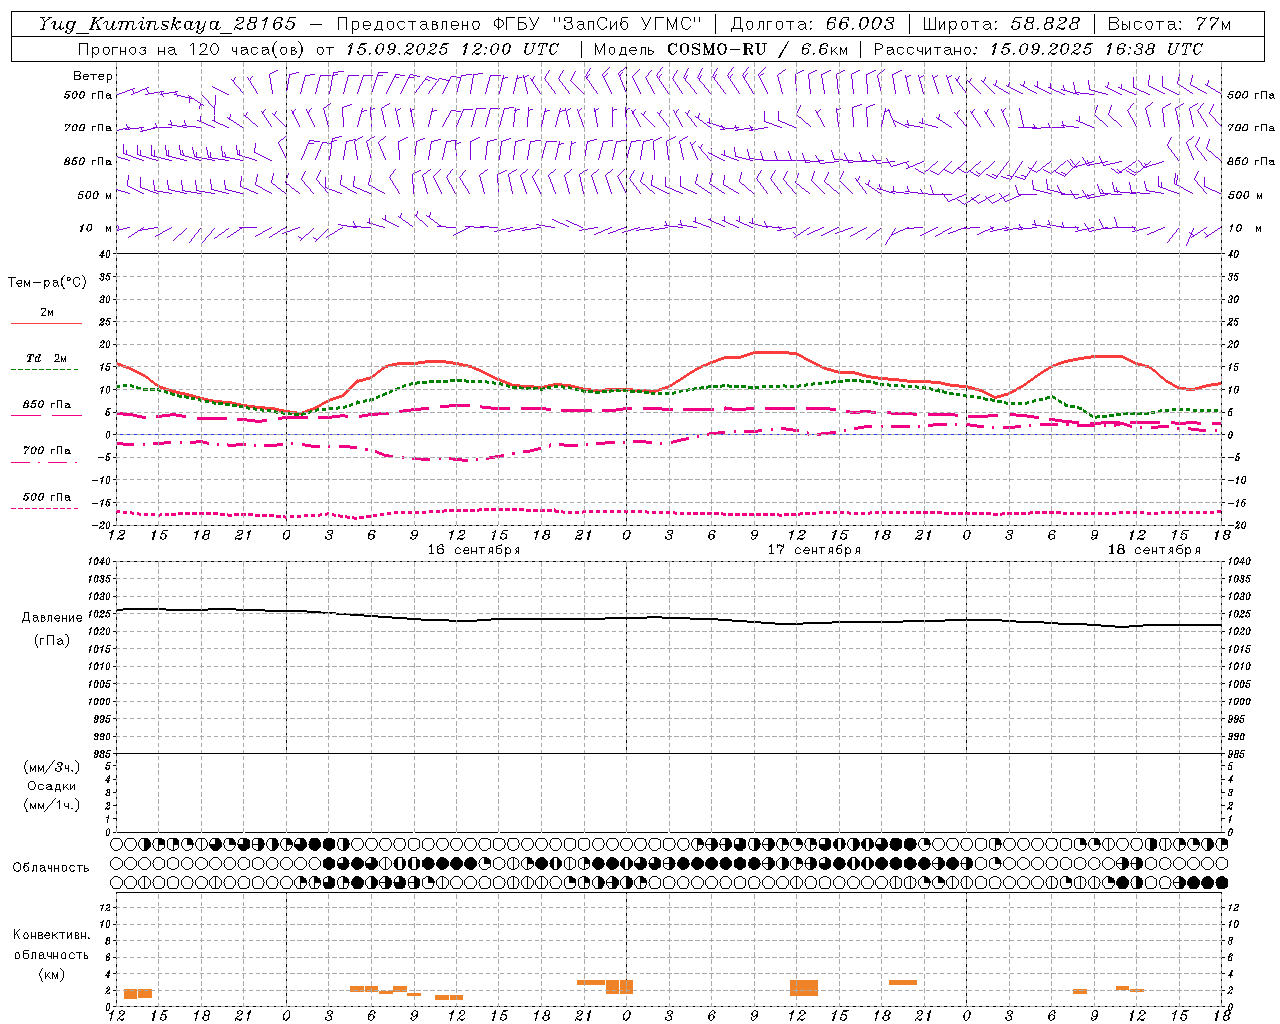The width and height of the screenshot is (1280, 1024).
Task: Select the 10 м wind level label on left
Action: pyautogui.click(x=95, y=228)
